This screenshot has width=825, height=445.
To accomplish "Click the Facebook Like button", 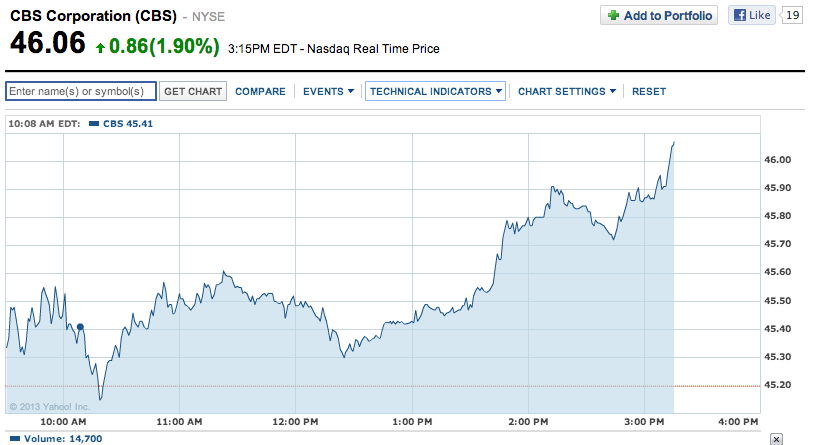I will (x=752, y=15).
